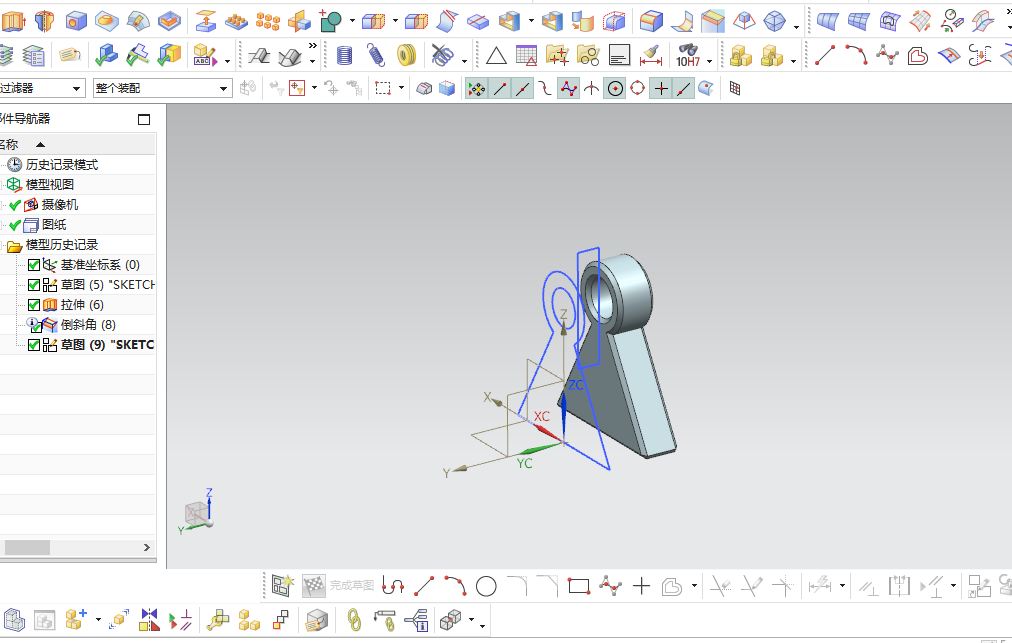Toggle the 摄像机 green check mark
The width and height of the screenshot is (1012, 643).
(15, 205)
